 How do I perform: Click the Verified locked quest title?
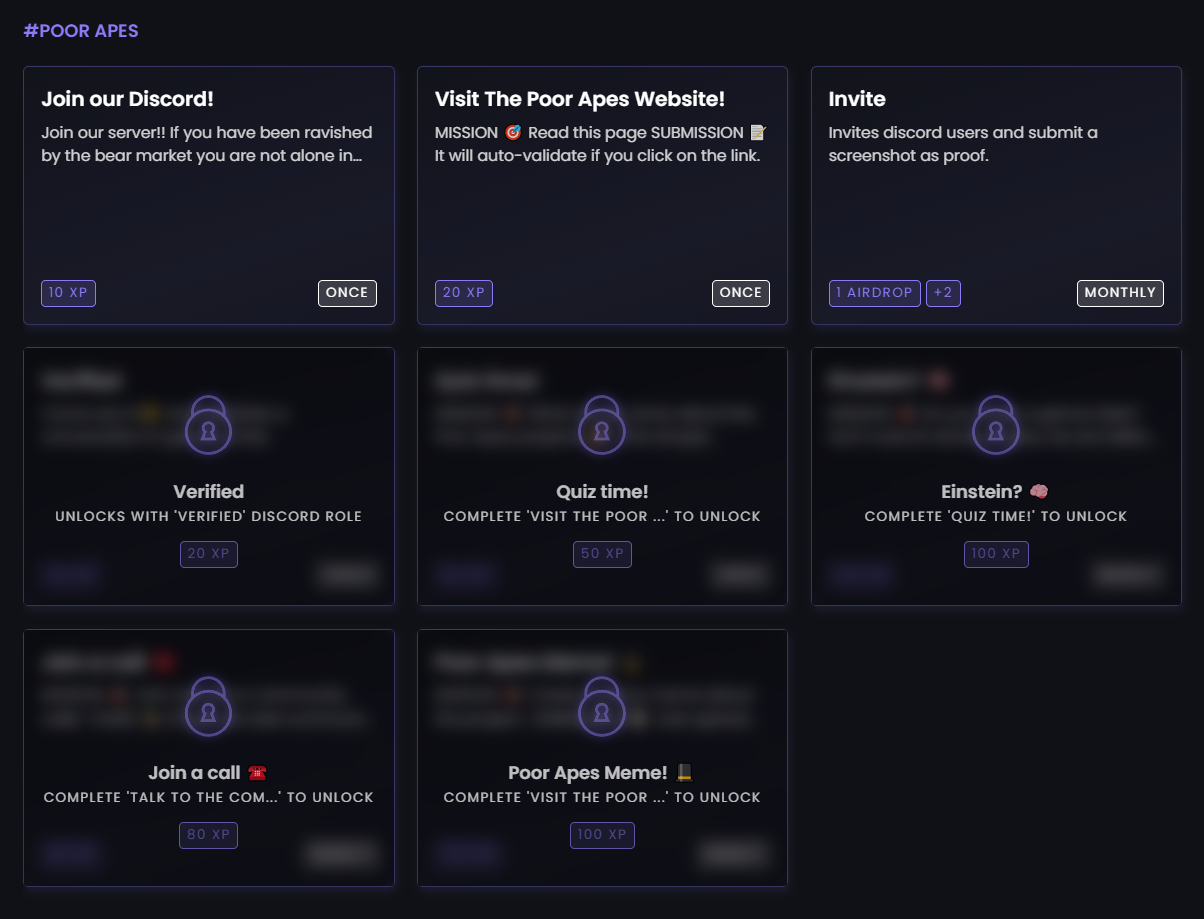(x=209, y=492)
